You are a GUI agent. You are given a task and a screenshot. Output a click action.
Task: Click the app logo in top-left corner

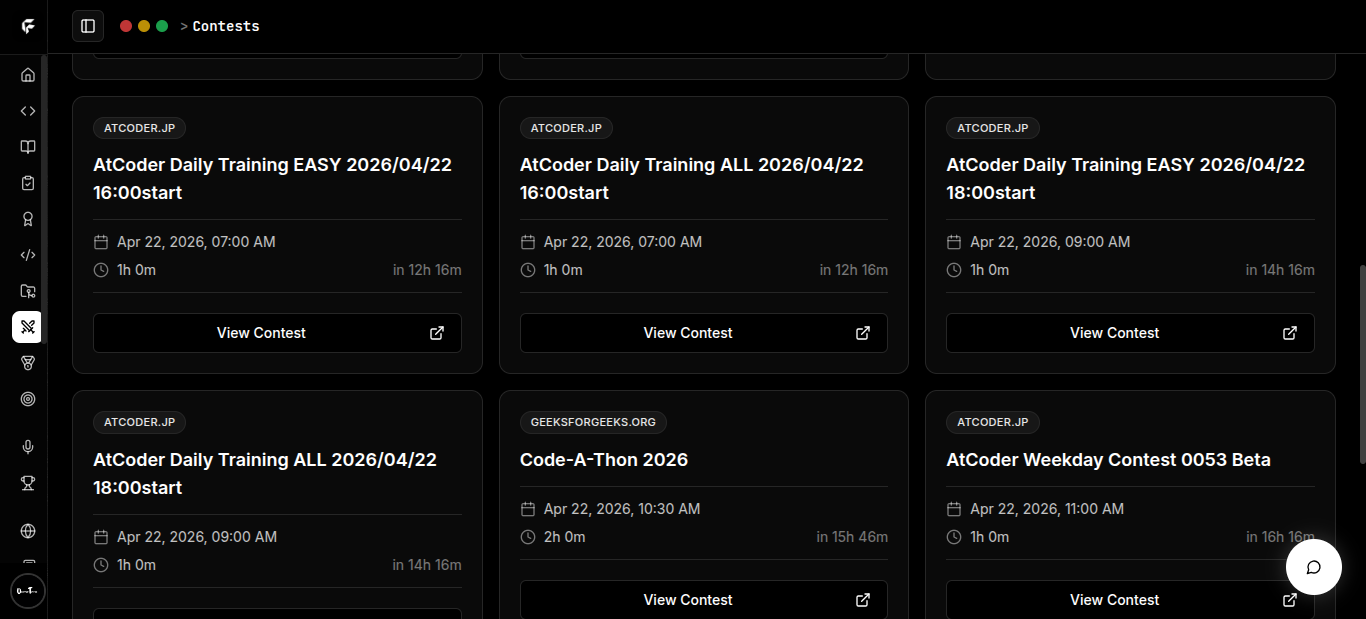[x=28, y=26]
